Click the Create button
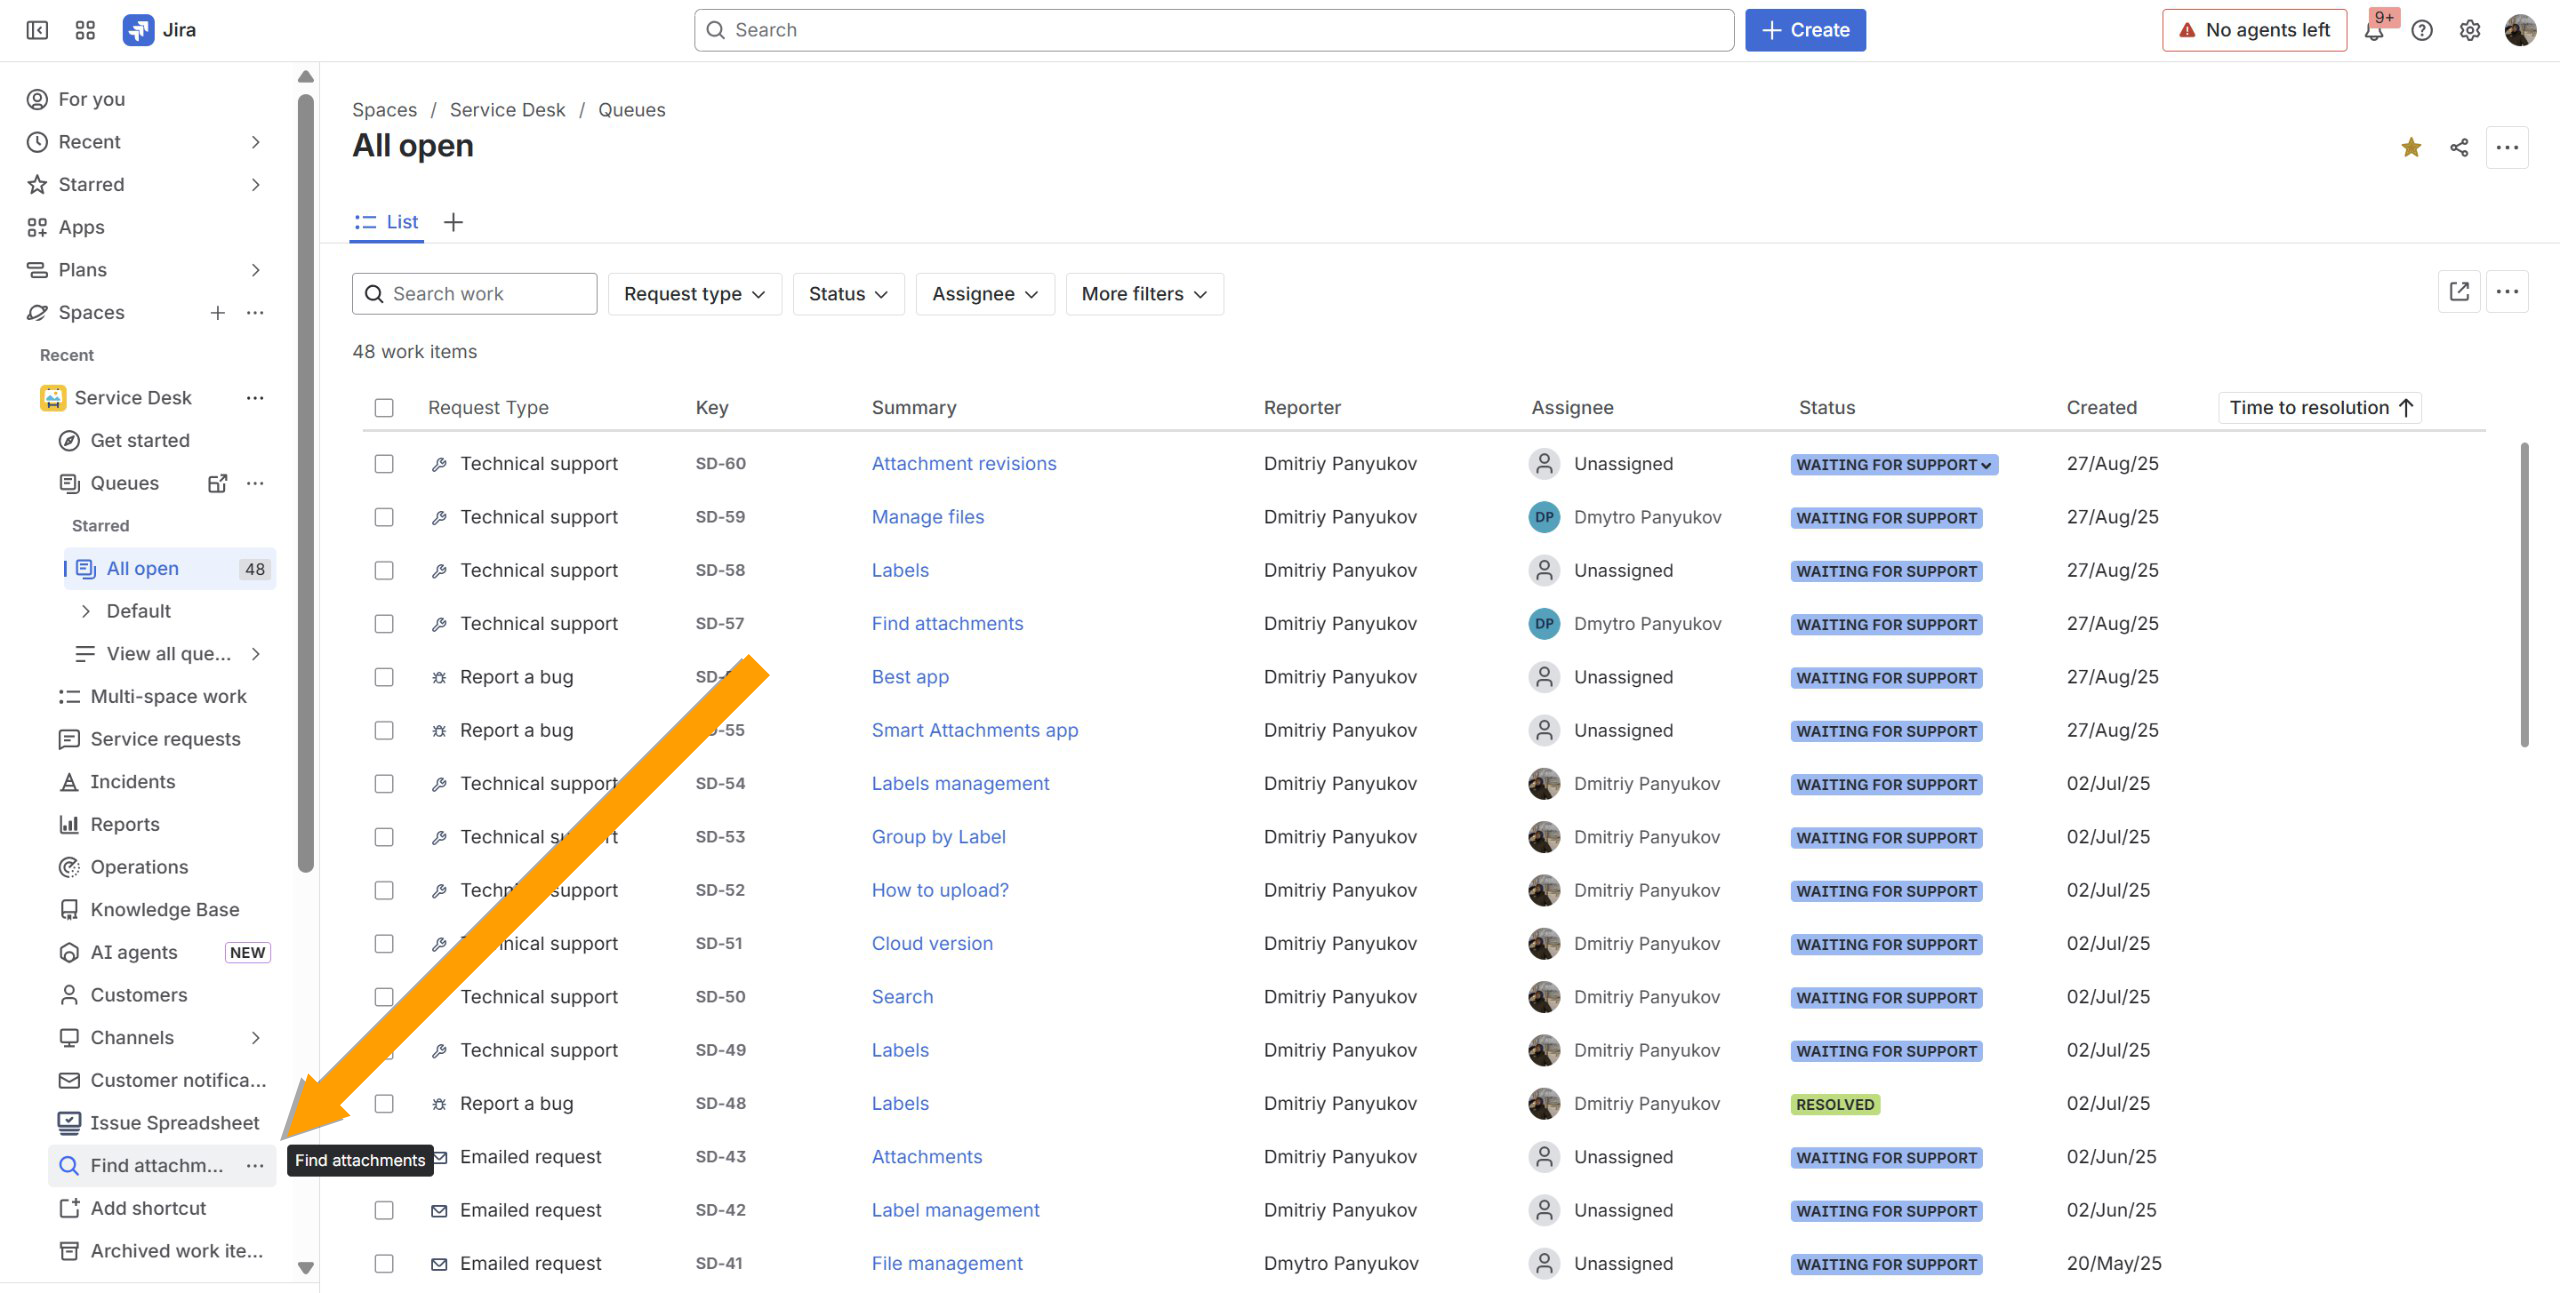This screenshot has height=1293, width=2560. click(x=1805, y=30)
